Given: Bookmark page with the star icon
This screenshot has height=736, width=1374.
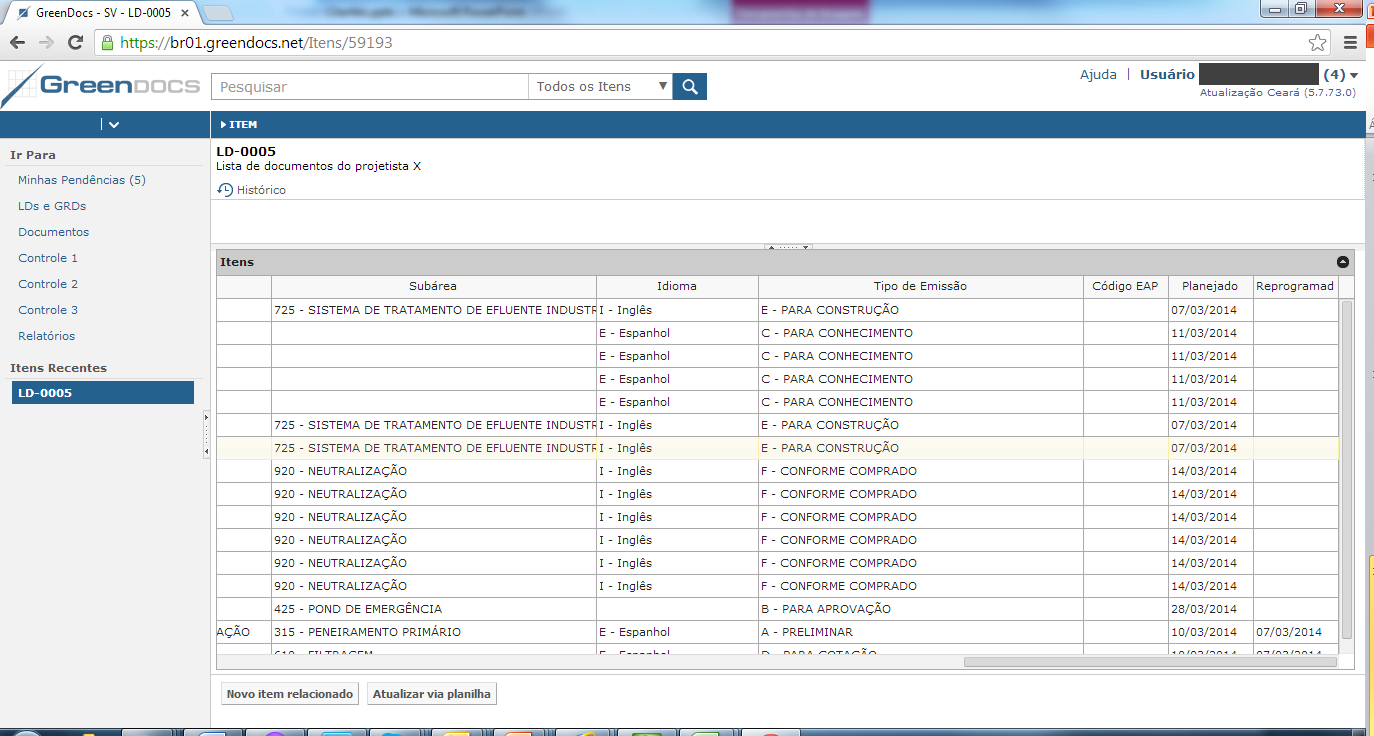Looking at the screenshot, I should (x=1318, y=43).
